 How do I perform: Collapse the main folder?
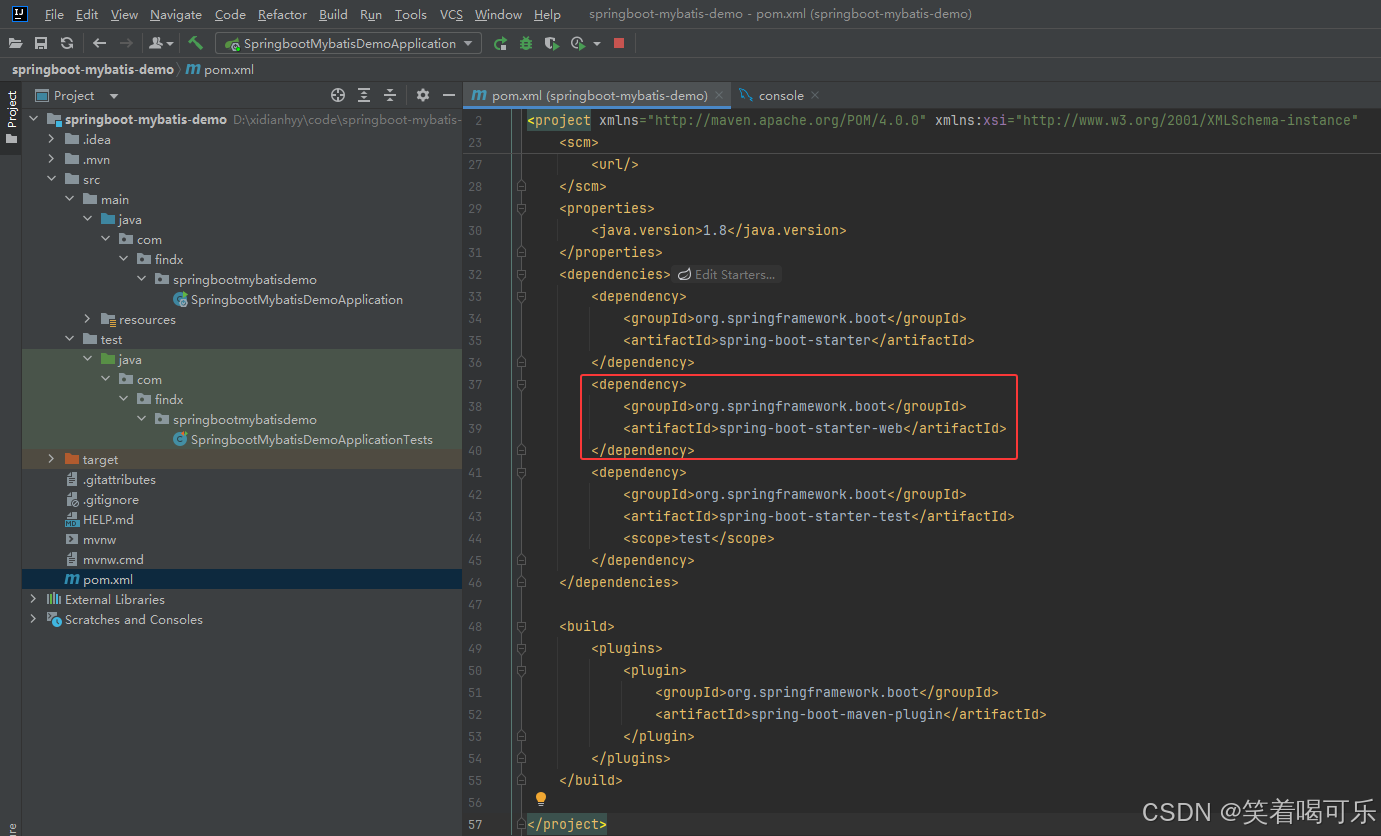click(x=69, y=199)
